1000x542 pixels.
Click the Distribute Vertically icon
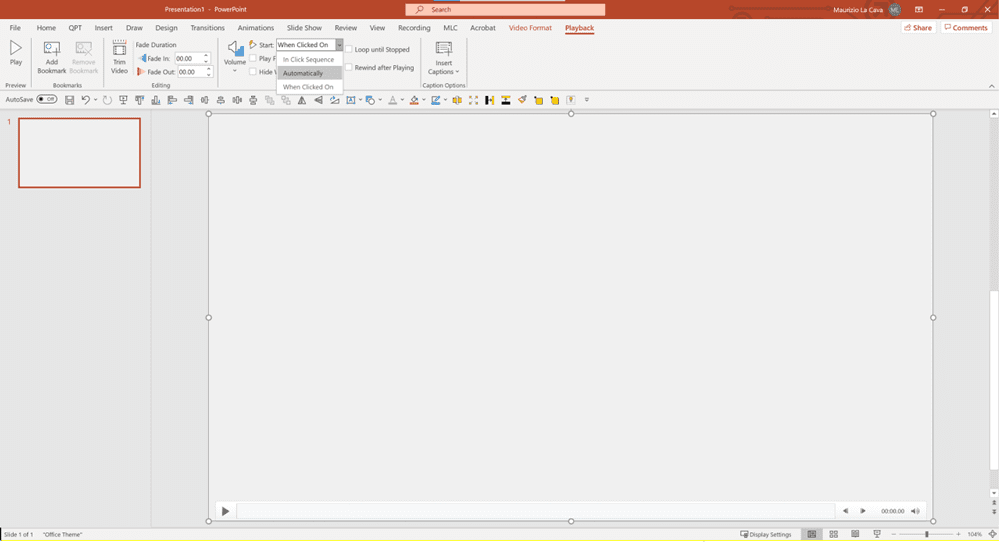point(253,100)
